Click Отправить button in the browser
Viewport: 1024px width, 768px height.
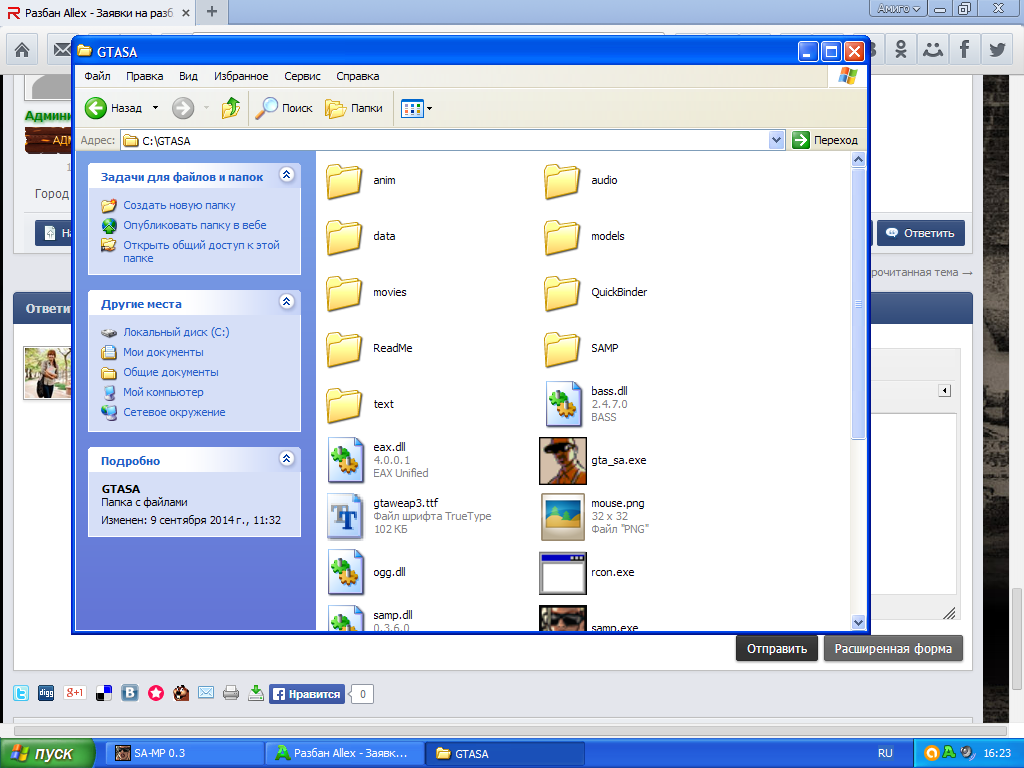click(x=776, y=648)
